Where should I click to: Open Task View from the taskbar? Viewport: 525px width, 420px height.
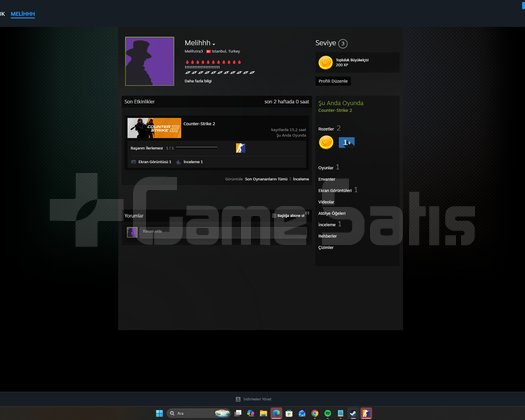(238, 413)
